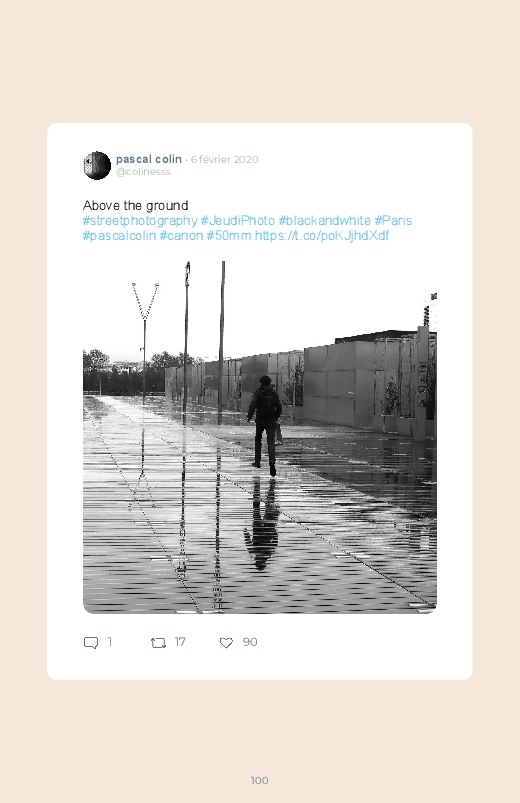Open the black and white street photo
Viewport: 520px width, 803px height.
tap(260, 437)
